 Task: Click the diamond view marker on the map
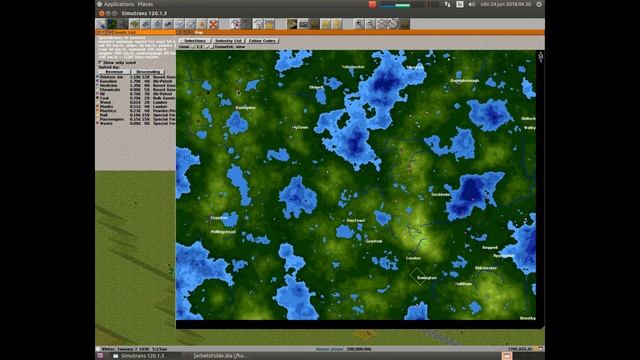[418, 276]
